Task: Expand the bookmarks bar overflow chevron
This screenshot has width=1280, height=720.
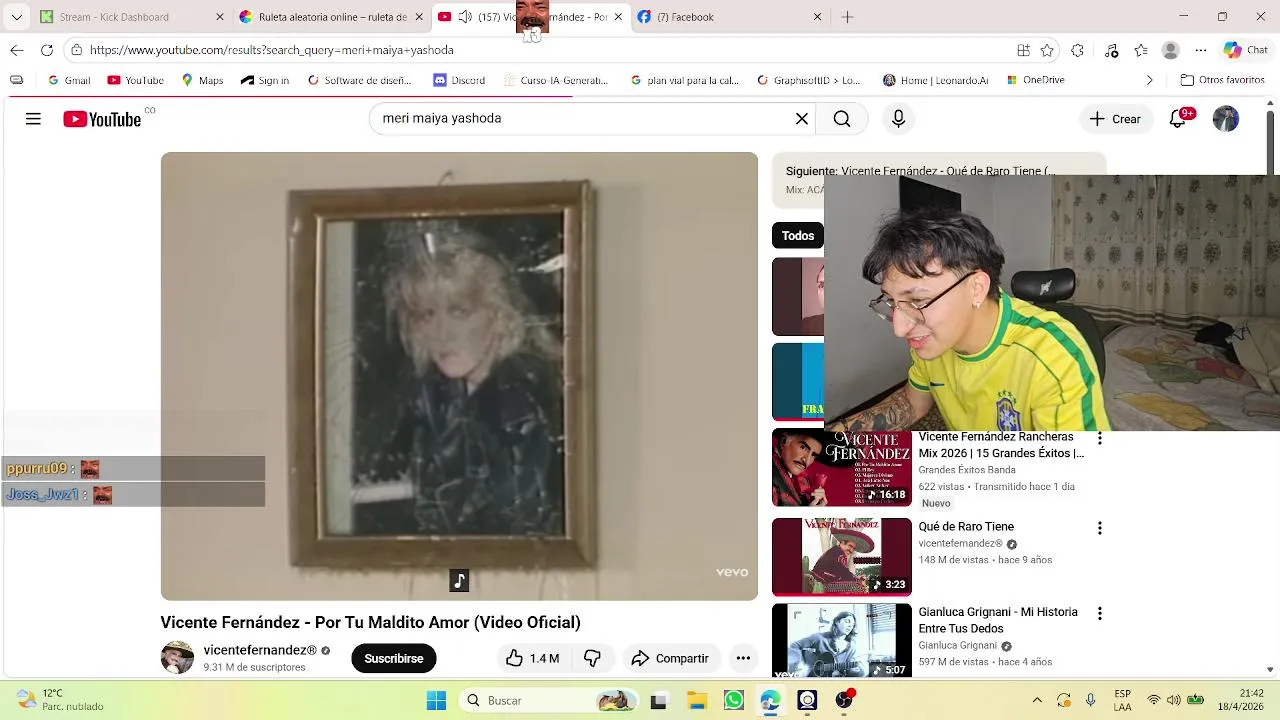Action: pos(1149,80)
